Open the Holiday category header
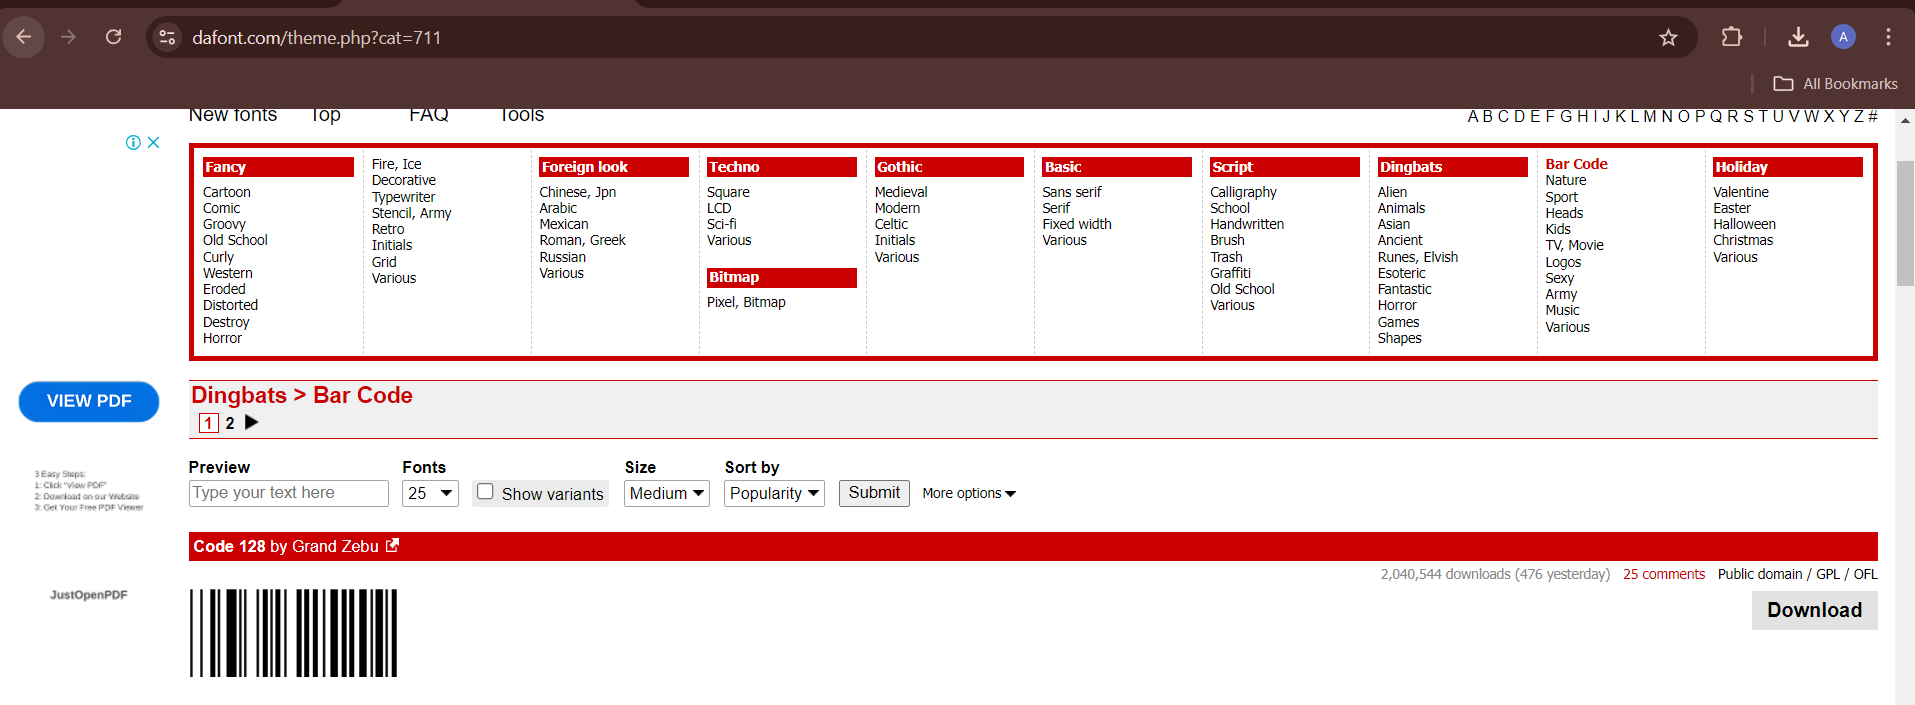1915x705 pixels. [1787, 167]
